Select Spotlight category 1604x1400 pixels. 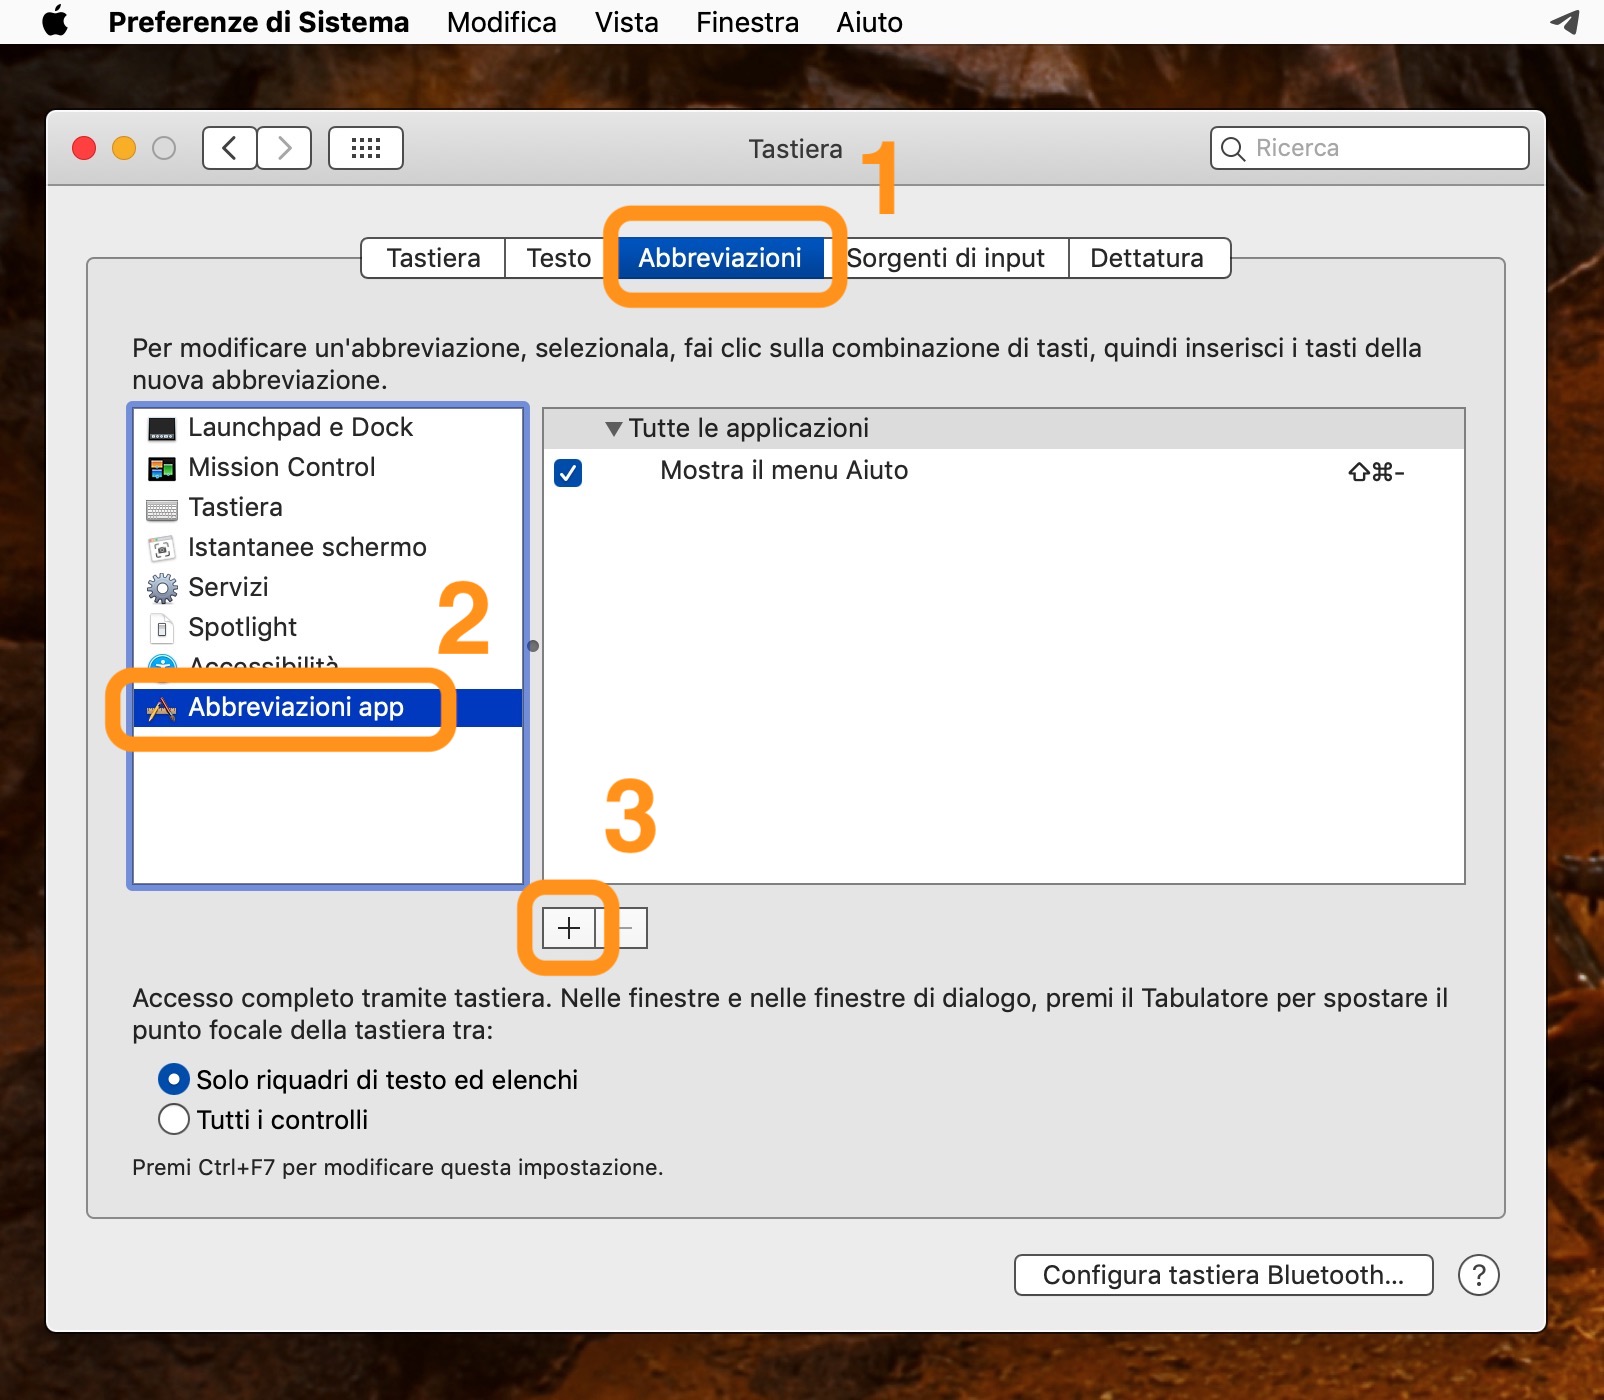pos(328,628)
